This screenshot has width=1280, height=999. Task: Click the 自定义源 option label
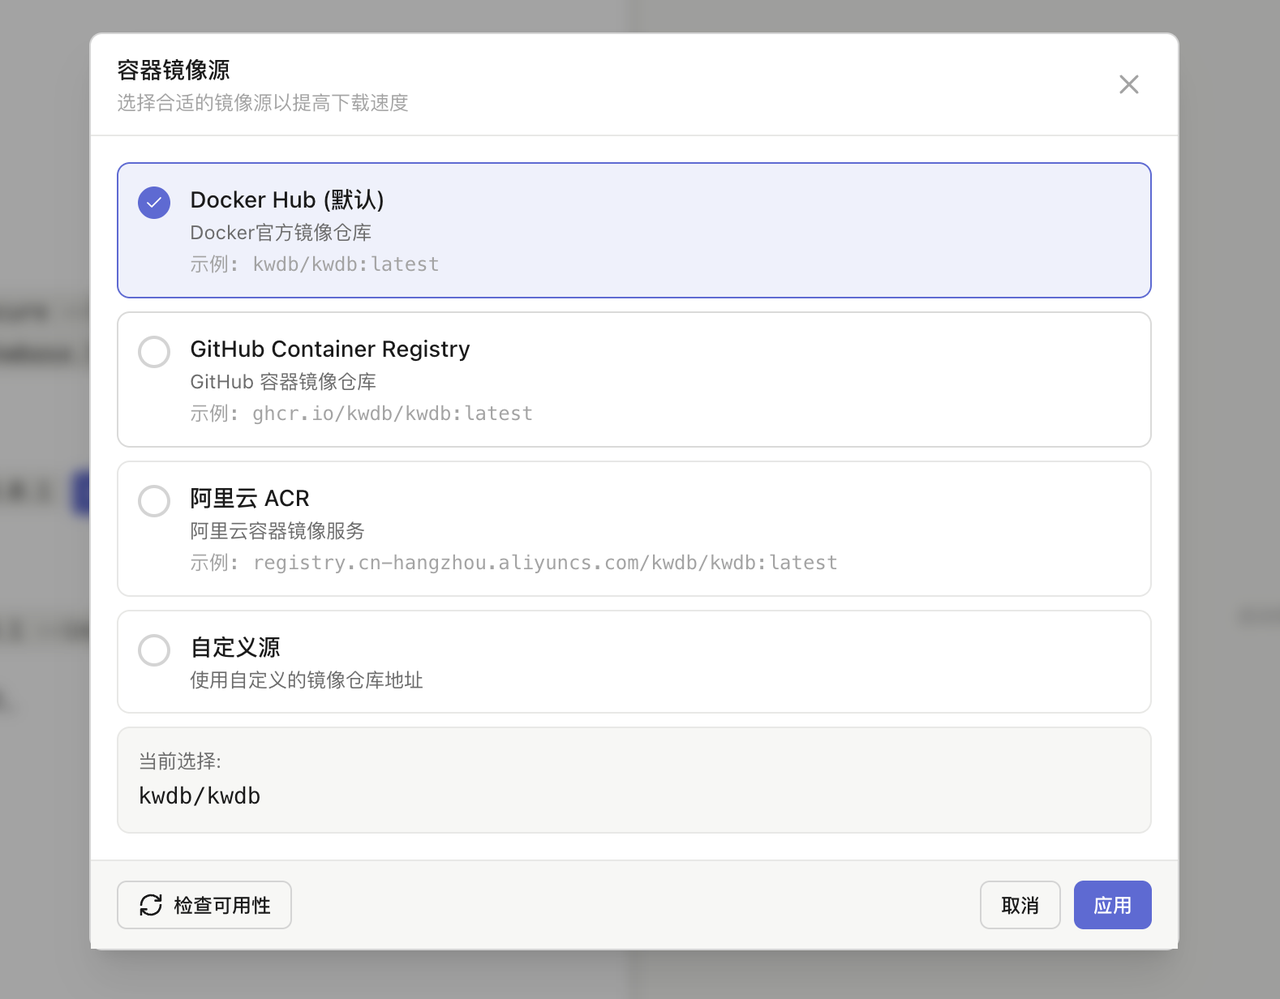235,647
